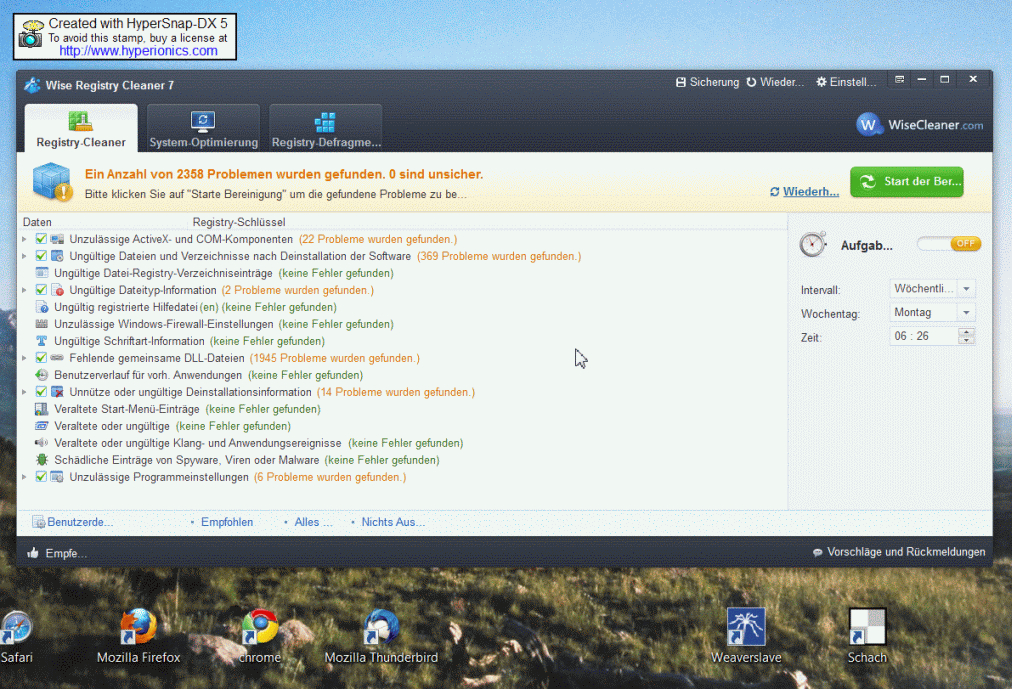The height and width of the screenshot is (689, 1012).
Task: Click the Daten column header
Action: tap(37, 222)
